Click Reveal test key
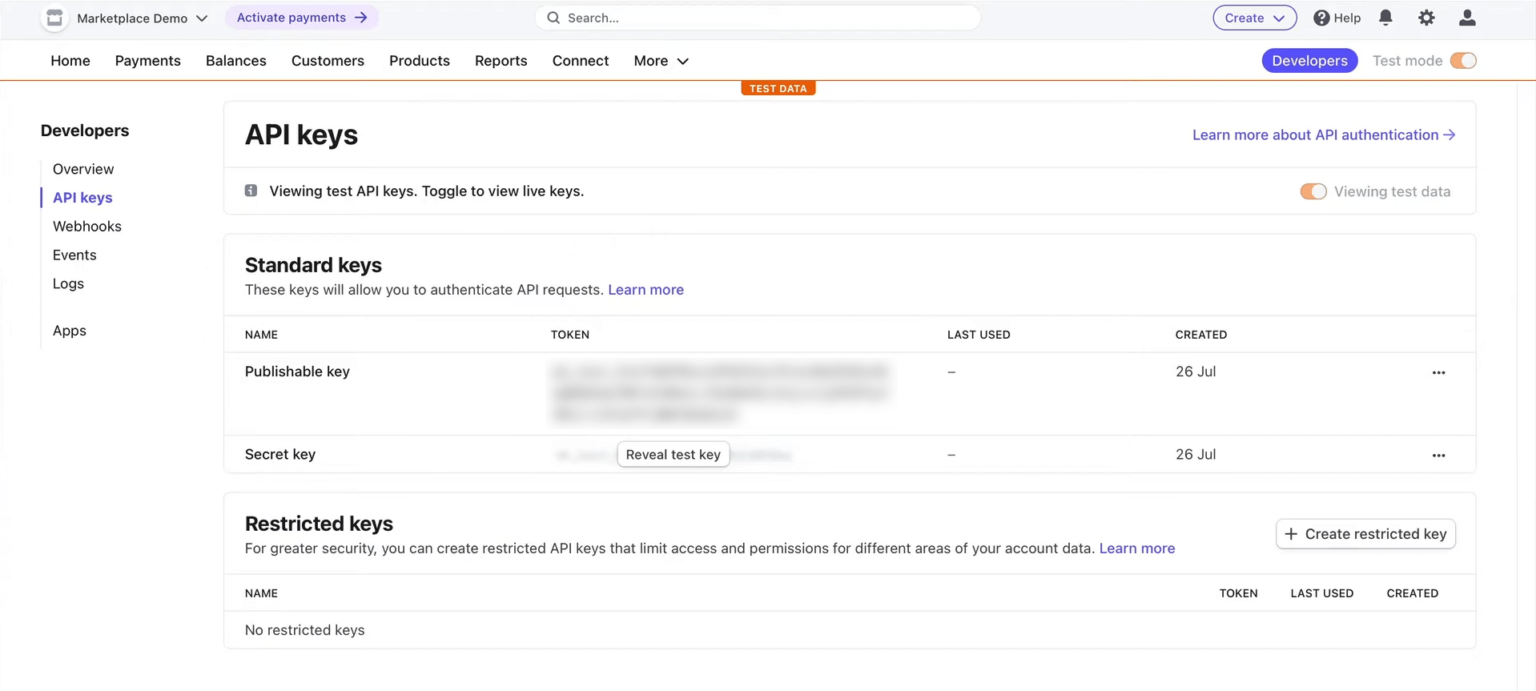 point(673,454)
